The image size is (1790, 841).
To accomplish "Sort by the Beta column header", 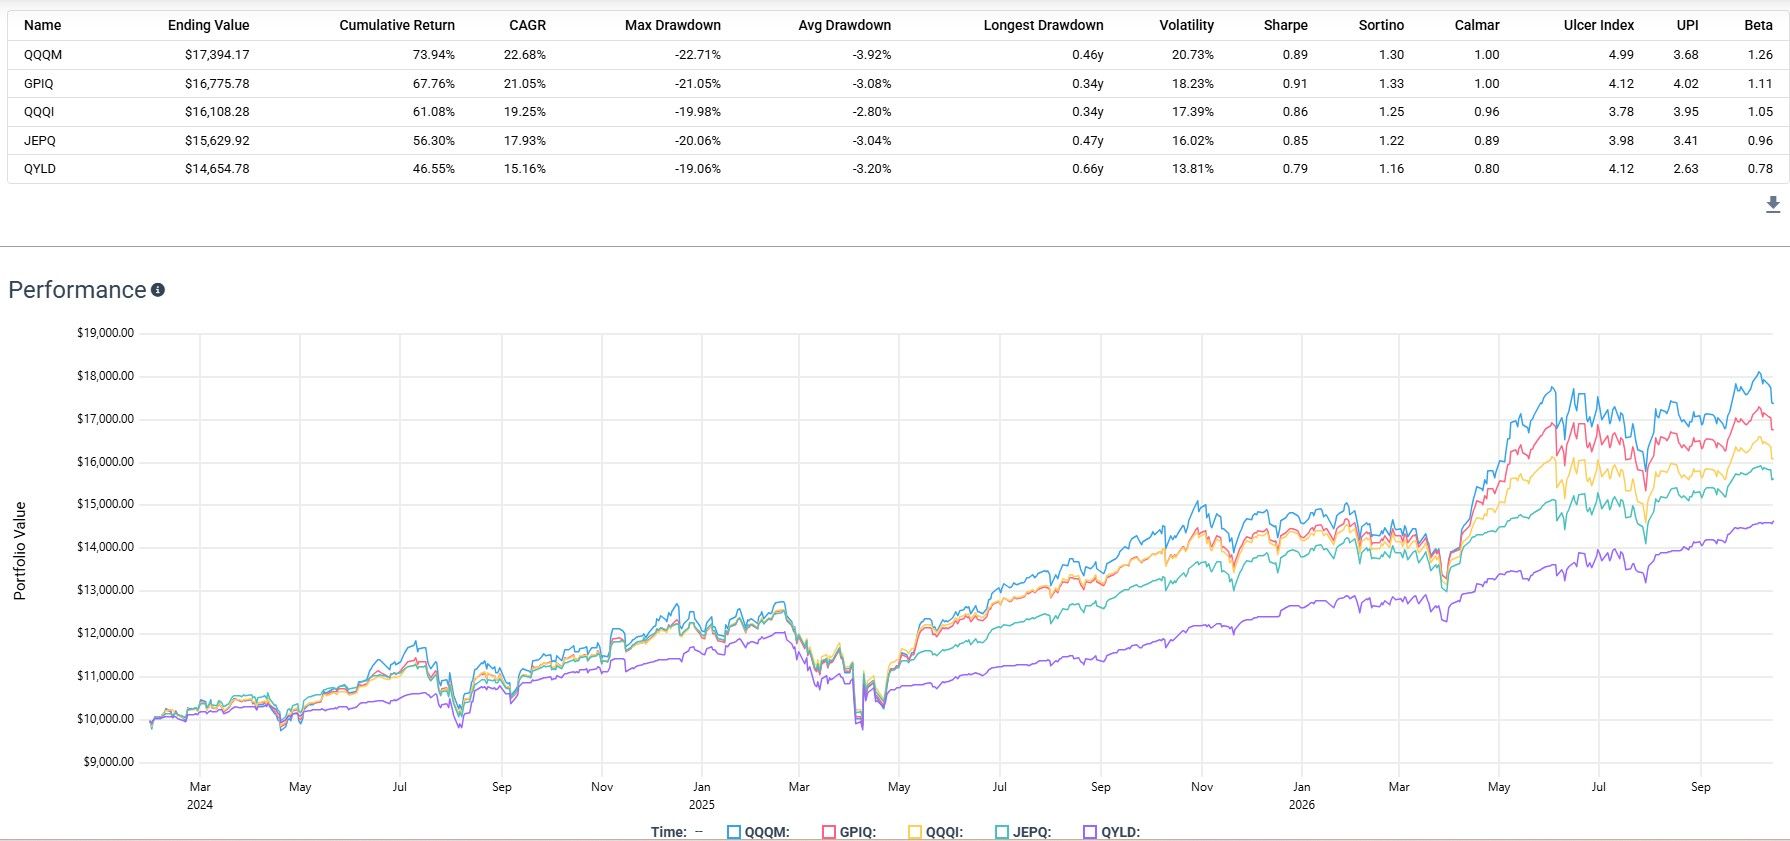I will [x=1759, y=25].
